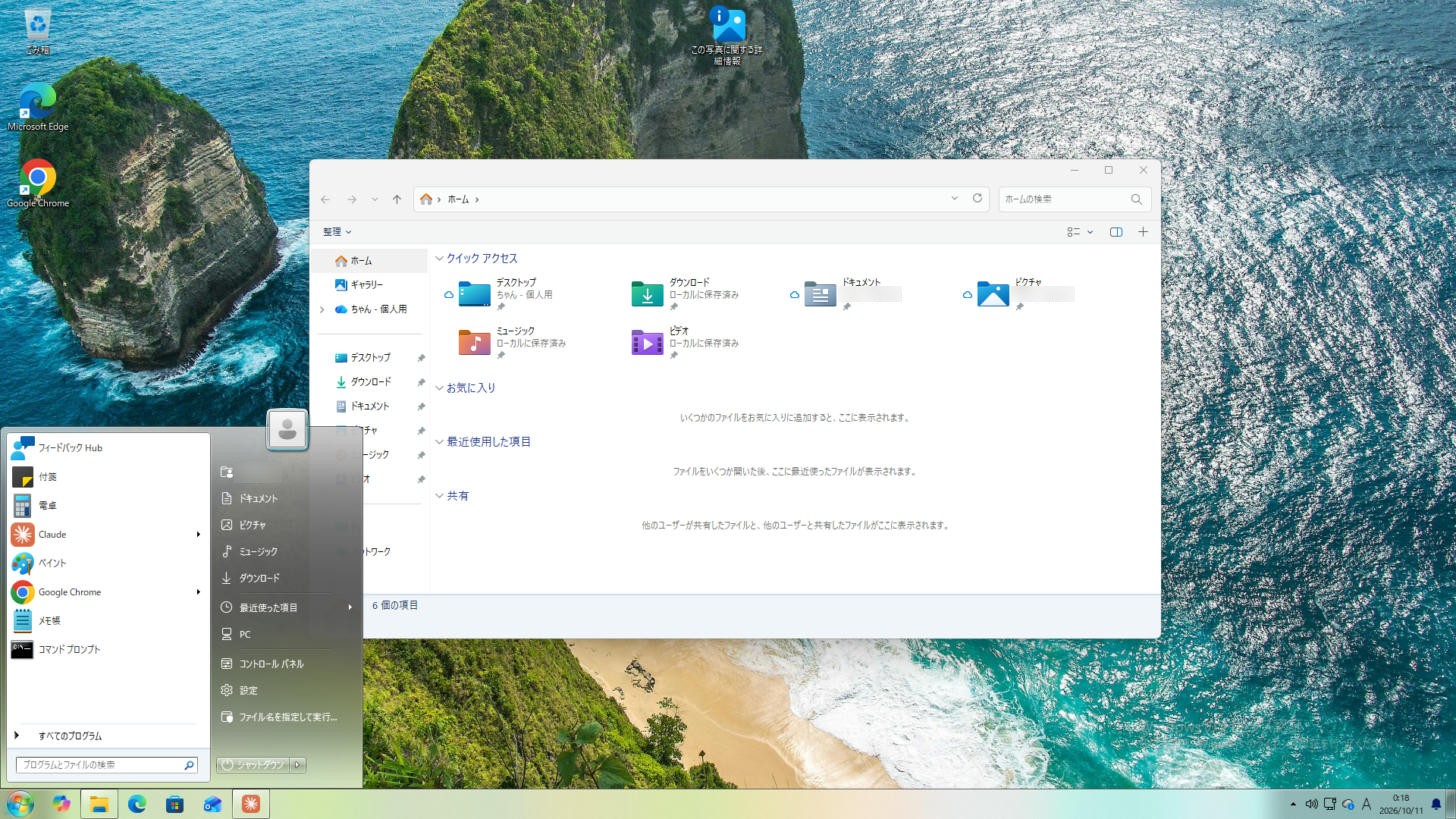Launch 付箋 sticky notes from Start menu
1456x819 pixels.
coord(107,477)
